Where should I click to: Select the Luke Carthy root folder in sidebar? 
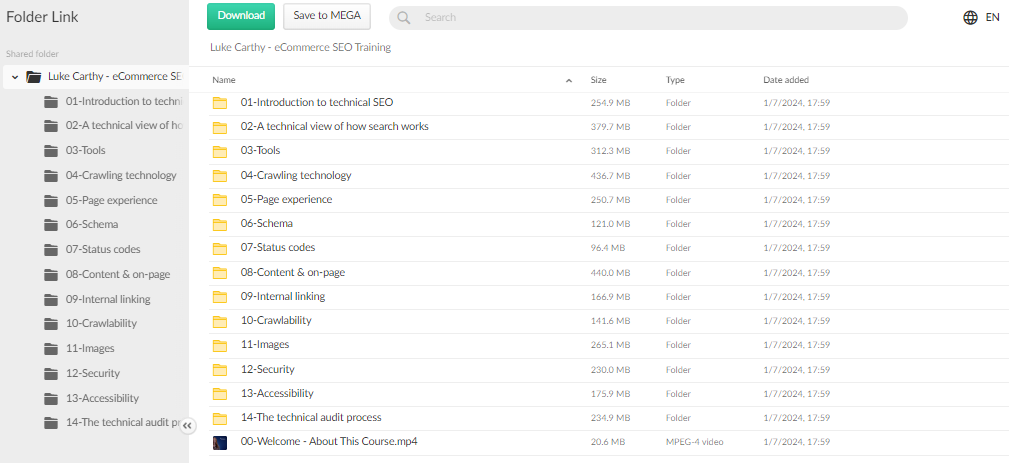click(97, 77)
